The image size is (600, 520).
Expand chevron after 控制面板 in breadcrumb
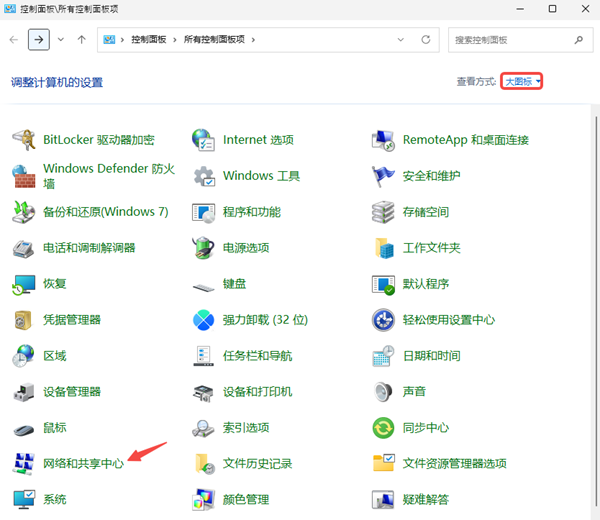click(174, 40)
